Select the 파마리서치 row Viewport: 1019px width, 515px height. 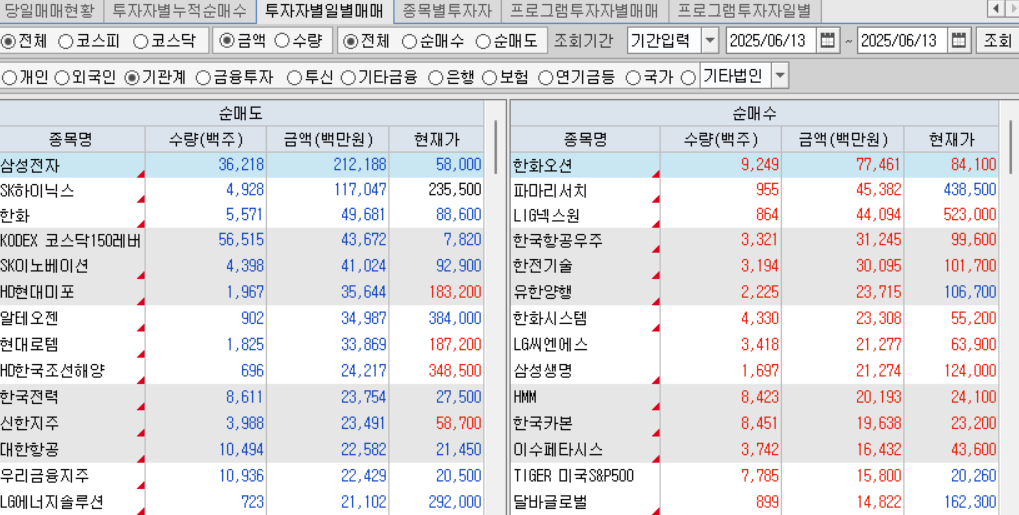tap(755, 190)
